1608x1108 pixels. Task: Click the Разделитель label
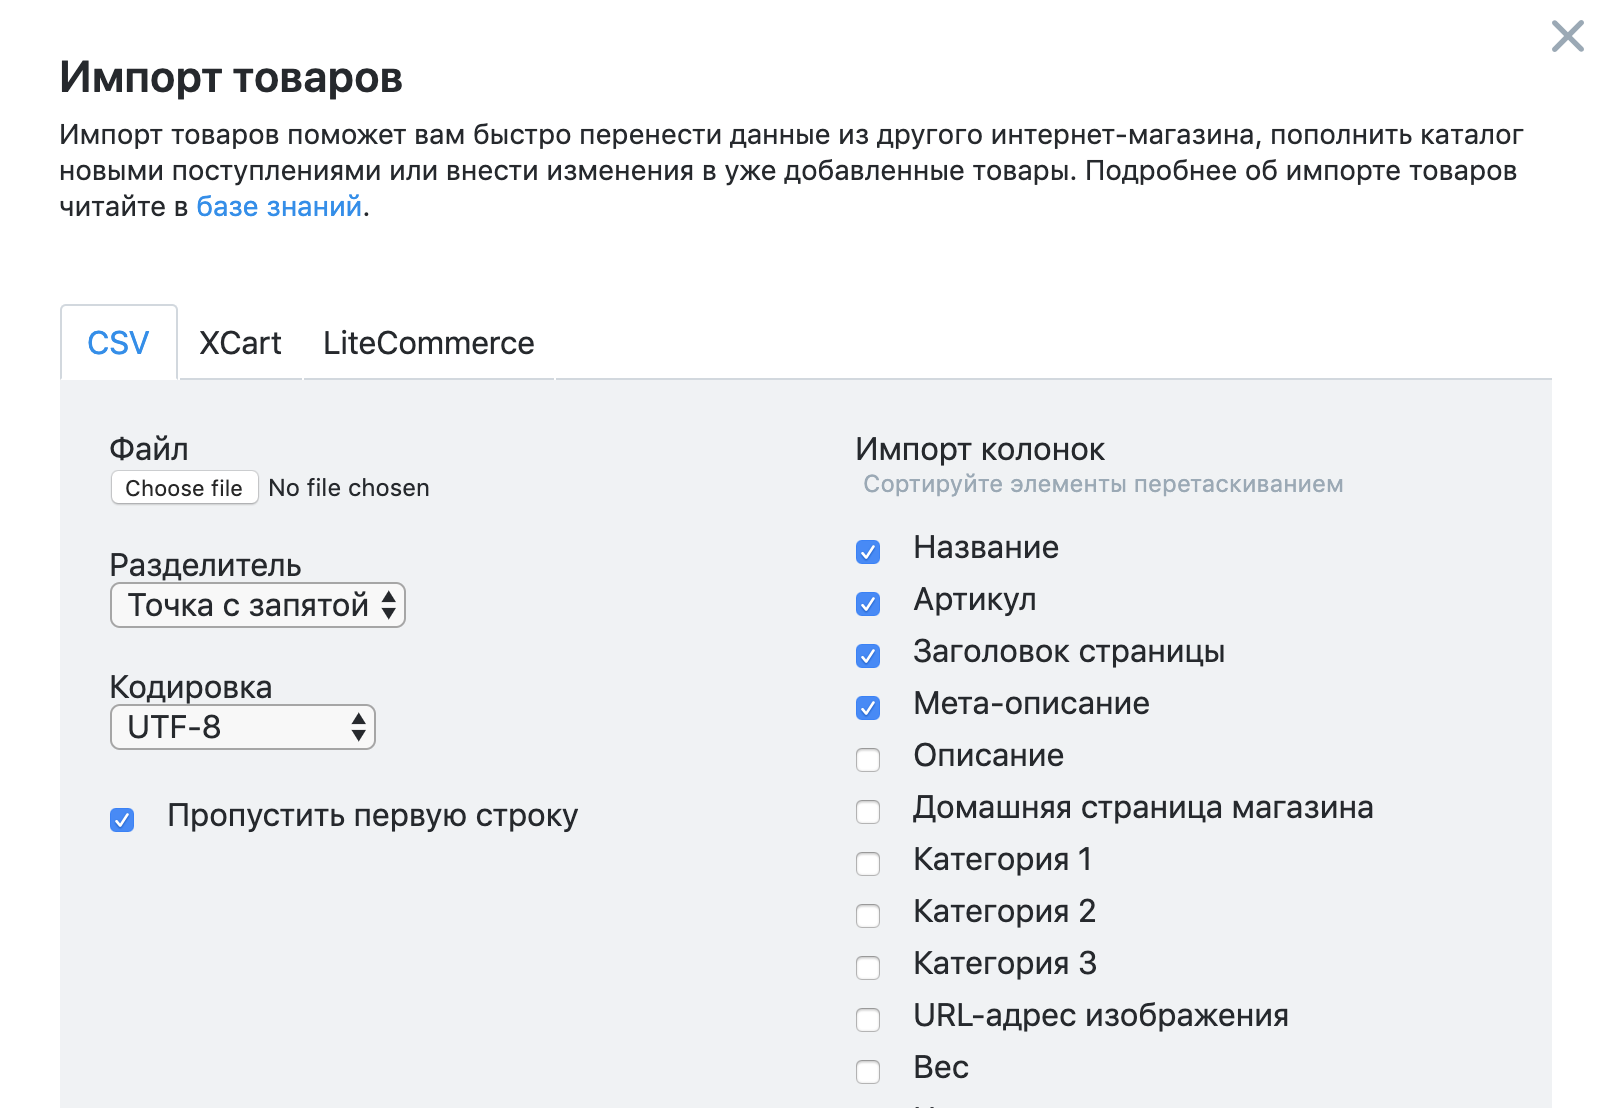[205, 565]
